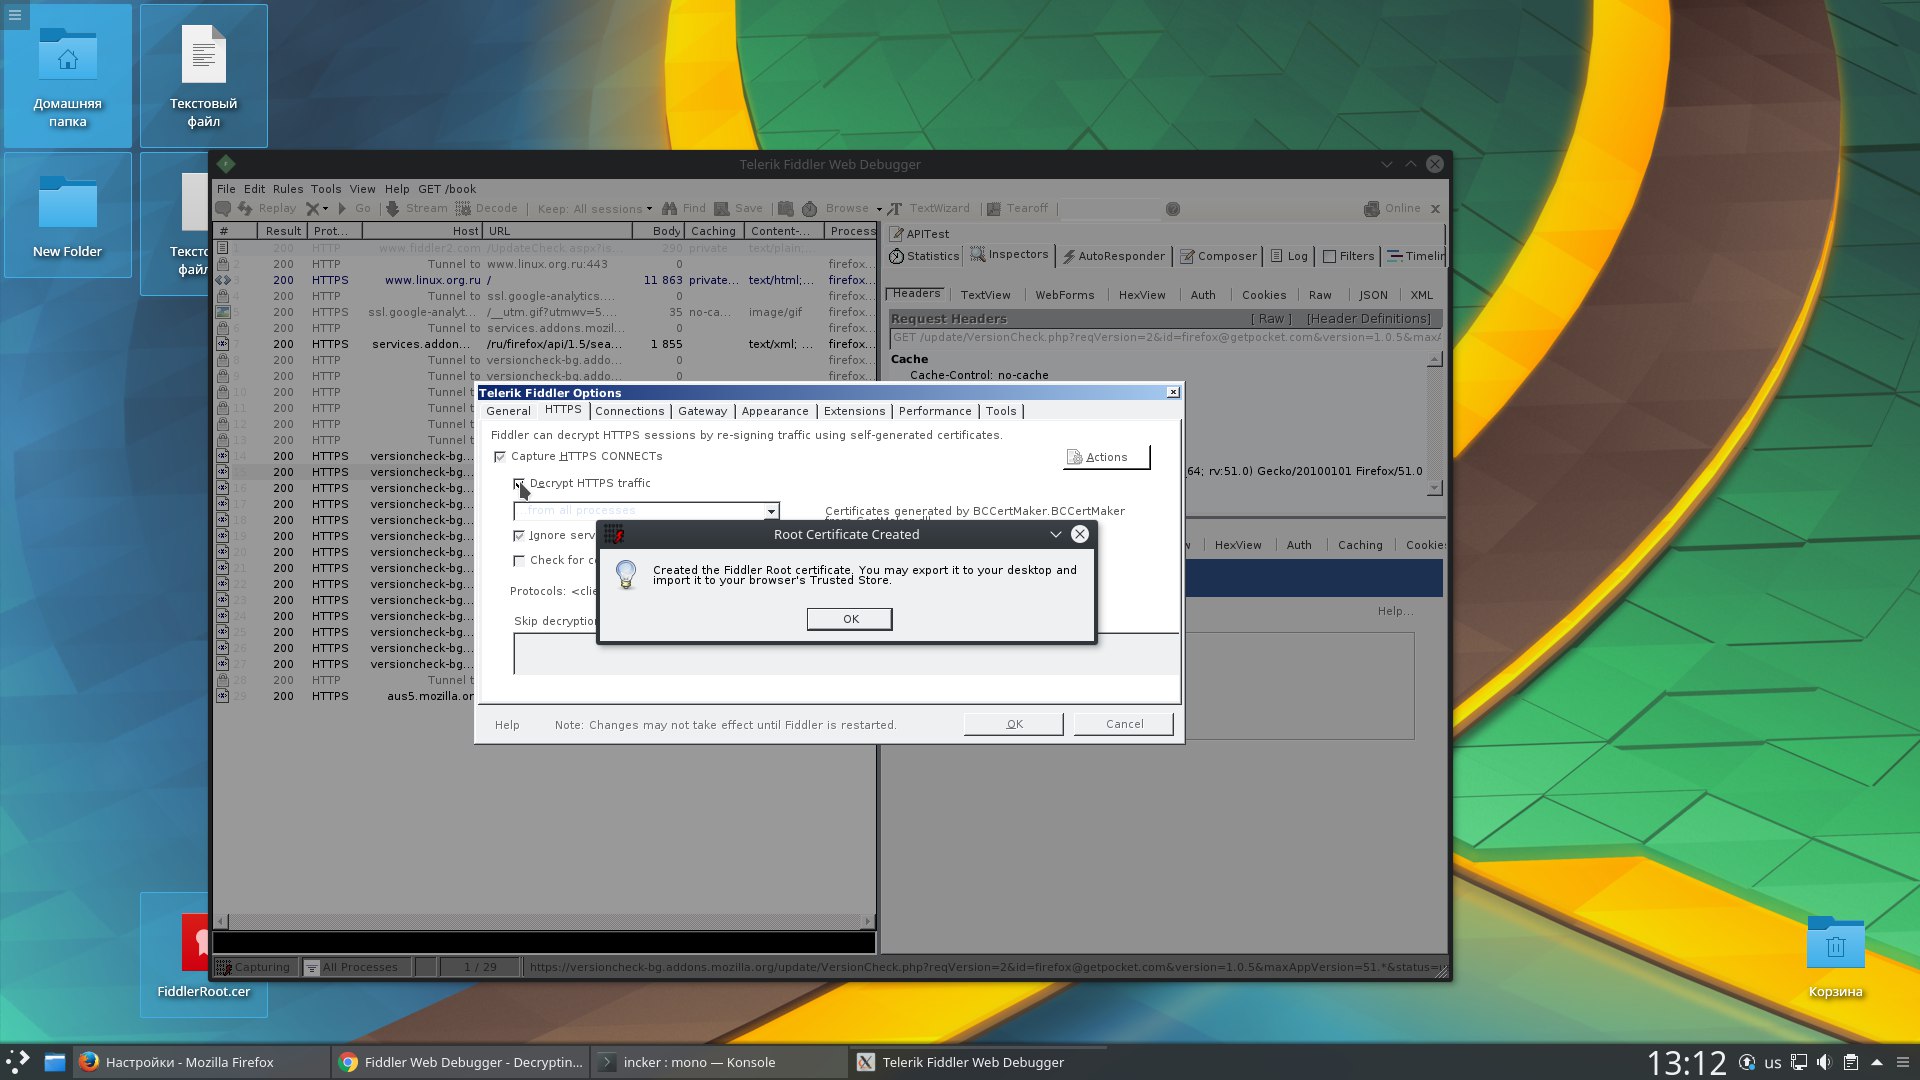Toggle Capture HTTPS CONNECTs checkbox
Screen dimensions: 1920x1080
[500, 457]
